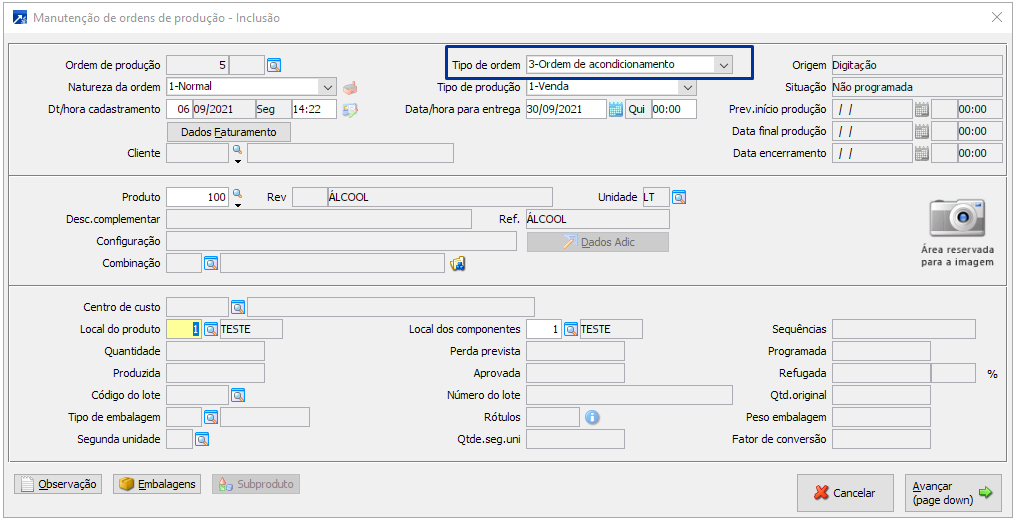1016x520 pixels.
Task: Open the calendar picker for Data/hora para entrega
Action: click(616, 109)
